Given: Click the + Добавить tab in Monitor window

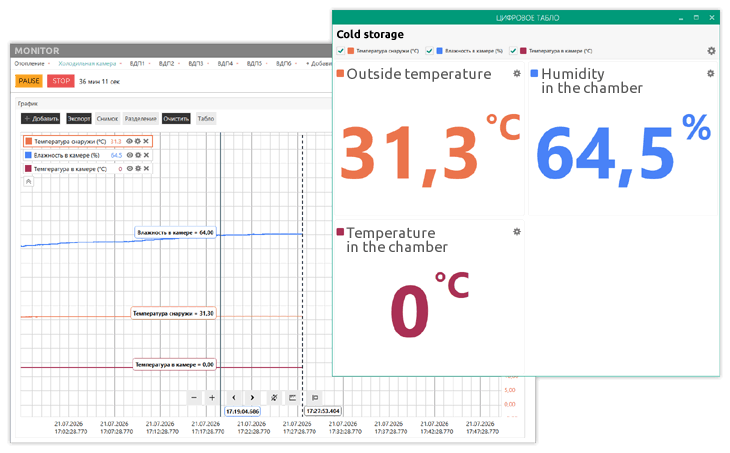Looking at the screenshot, I should [x=319, y=64].
